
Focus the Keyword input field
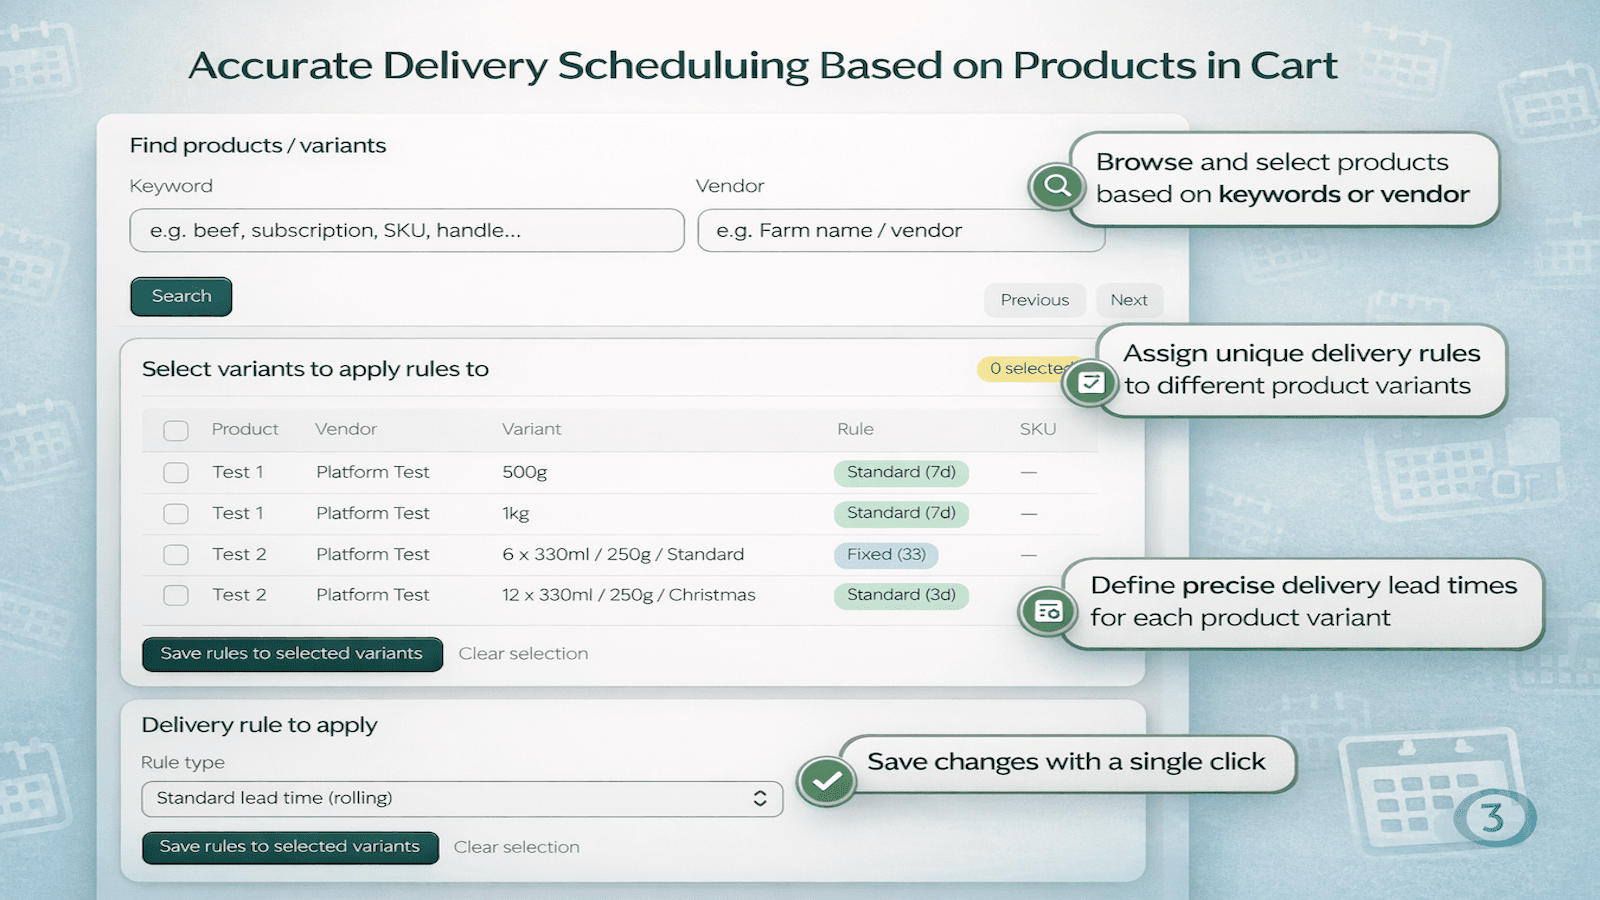(x=407, y=230)
